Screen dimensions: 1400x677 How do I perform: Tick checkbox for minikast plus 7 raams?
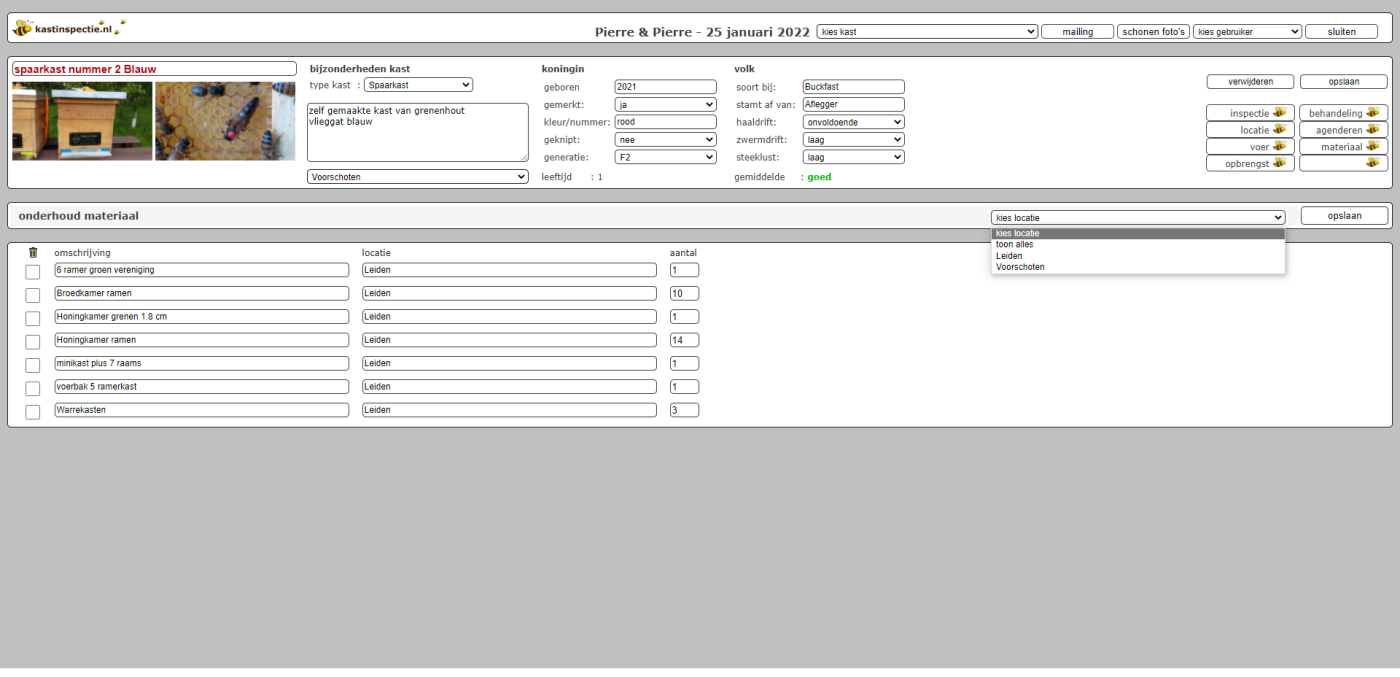click(33, 365)
